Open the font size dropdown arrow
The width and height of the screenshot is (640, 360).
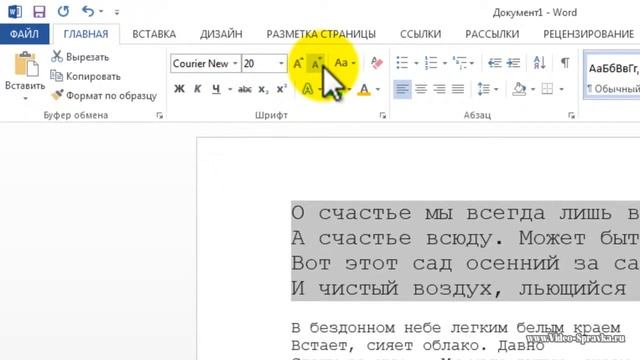click(x=282, y=64)
